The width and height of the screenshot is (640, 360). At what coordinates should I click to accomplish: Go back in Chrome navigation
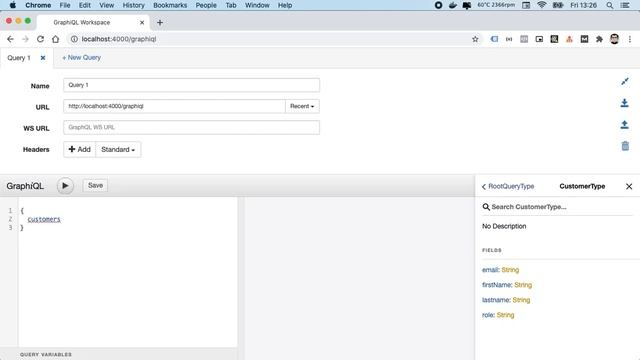click(10, 39)
